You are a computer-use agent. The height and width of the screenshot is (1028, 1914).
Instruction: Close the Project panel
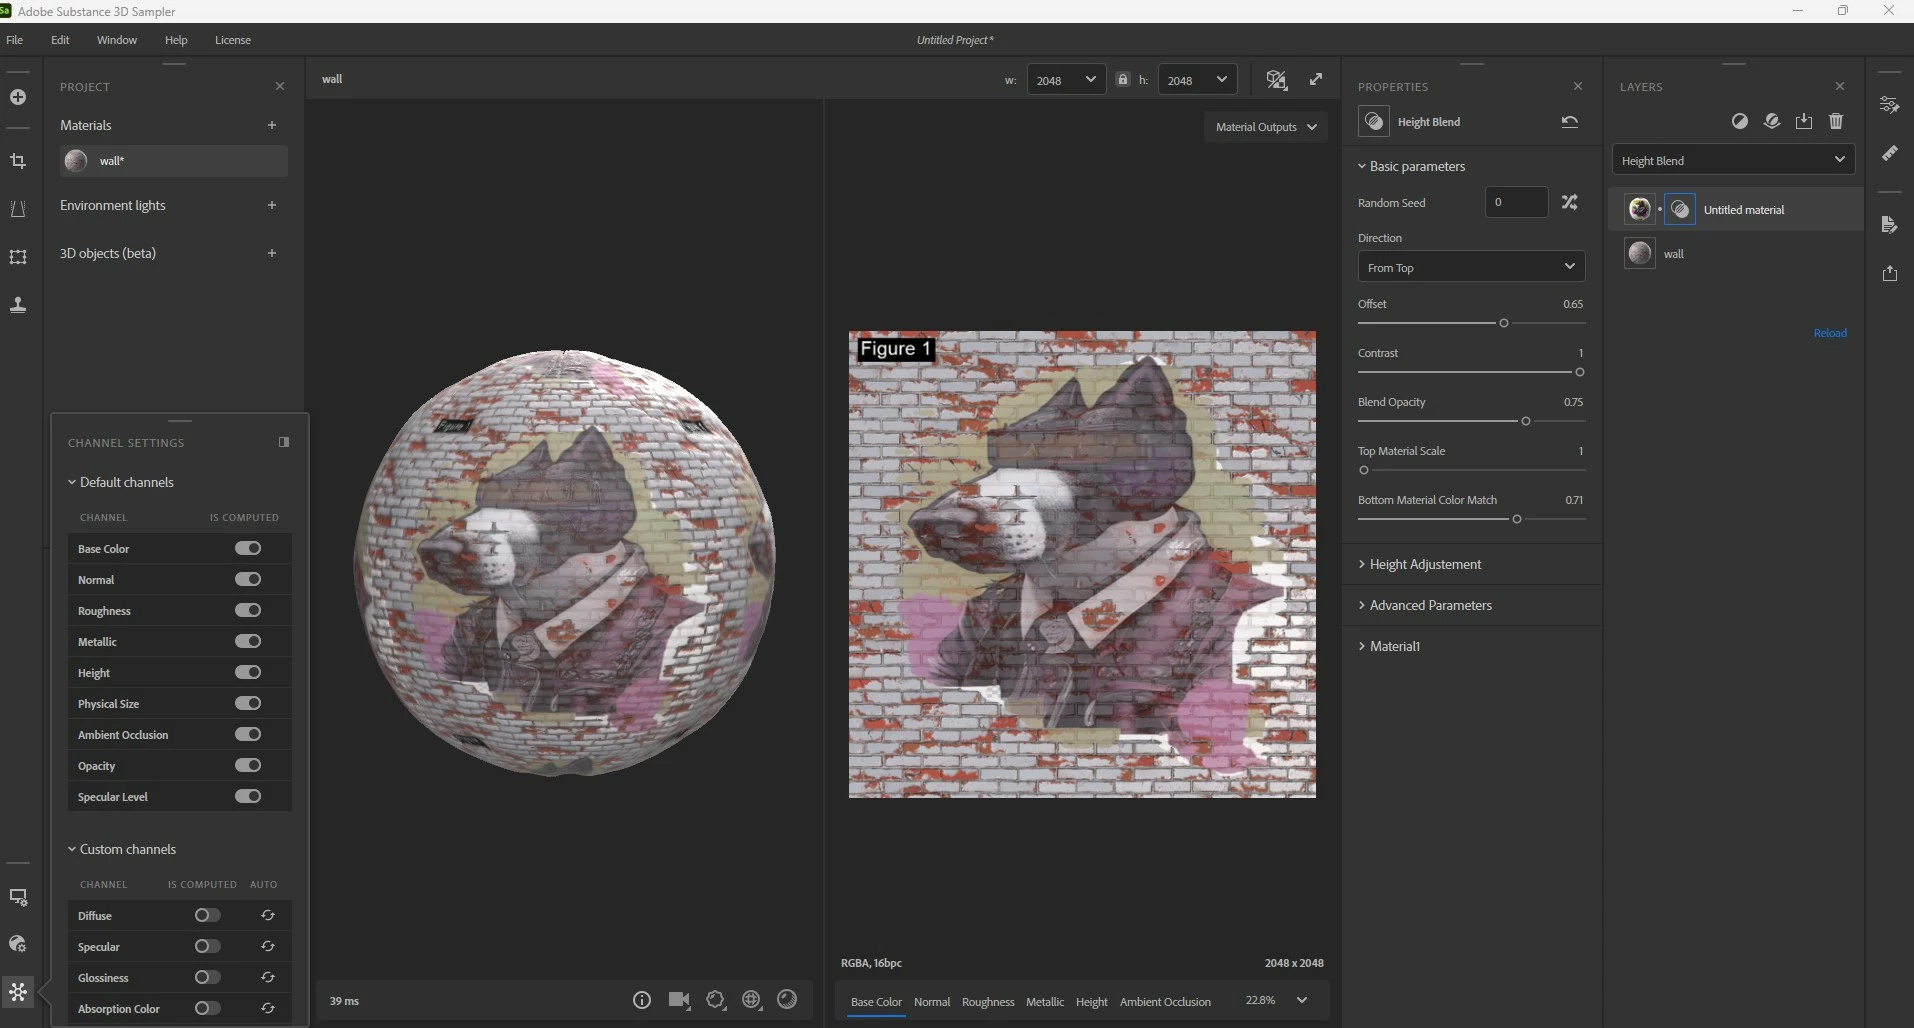[x=280, y=87]
